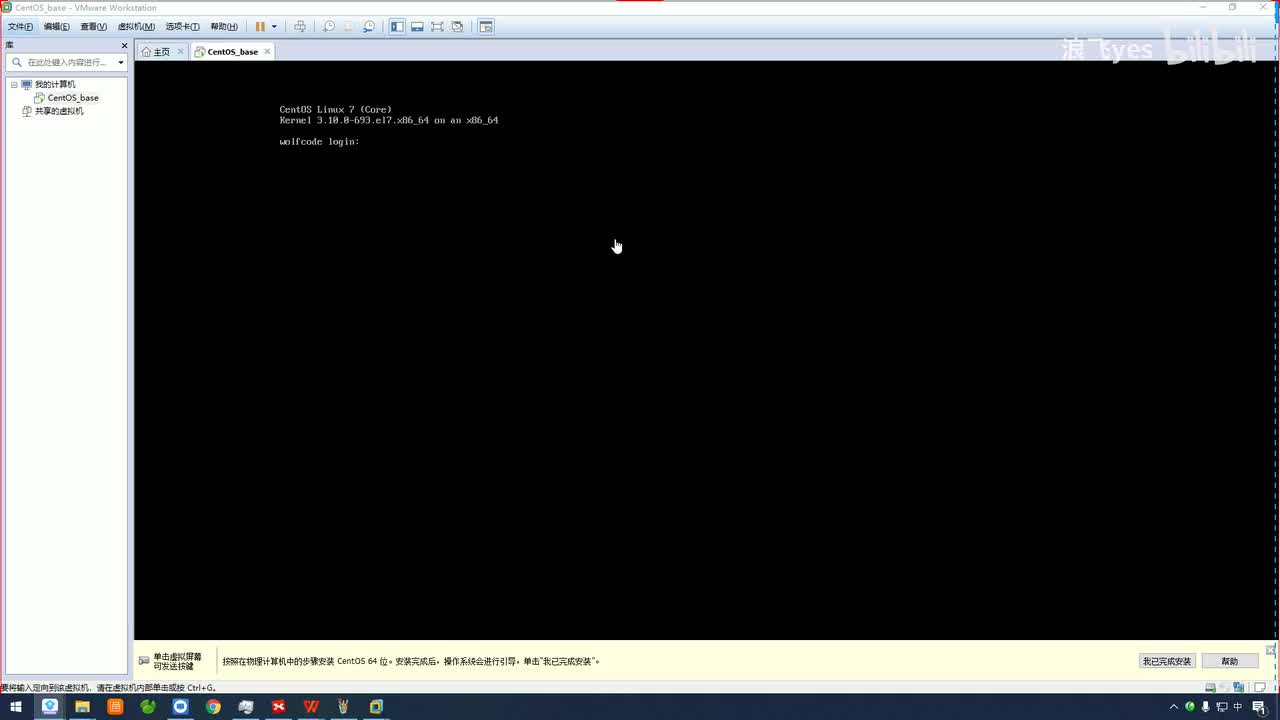This screenshot has height=720, width=1280.
Task: Select 我的计算机 in the library tree
Action: click(55, 84)
